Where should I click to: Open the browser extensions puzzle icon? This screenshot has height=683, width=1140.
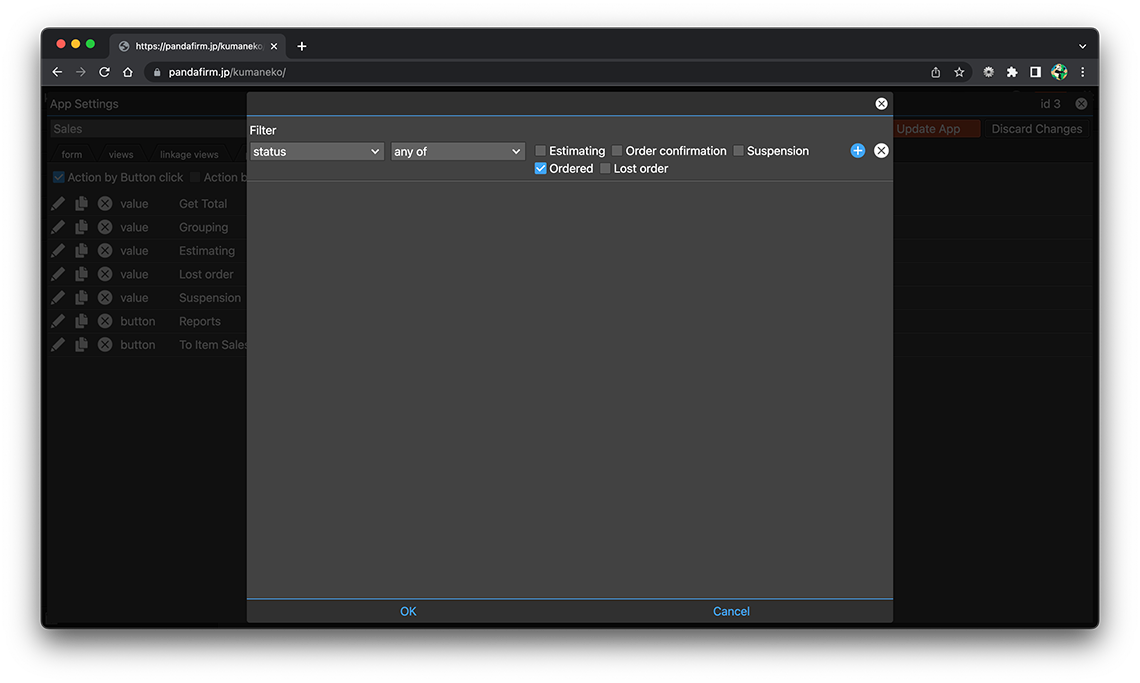pos(1012,72)
